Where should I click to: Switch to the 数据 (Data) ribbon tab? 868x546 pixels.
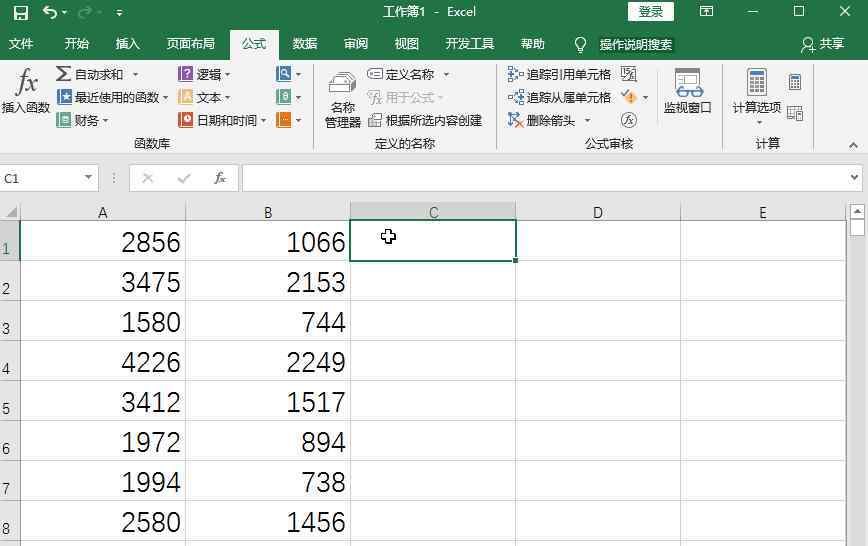pyautogui.click(x=305, y=44)
